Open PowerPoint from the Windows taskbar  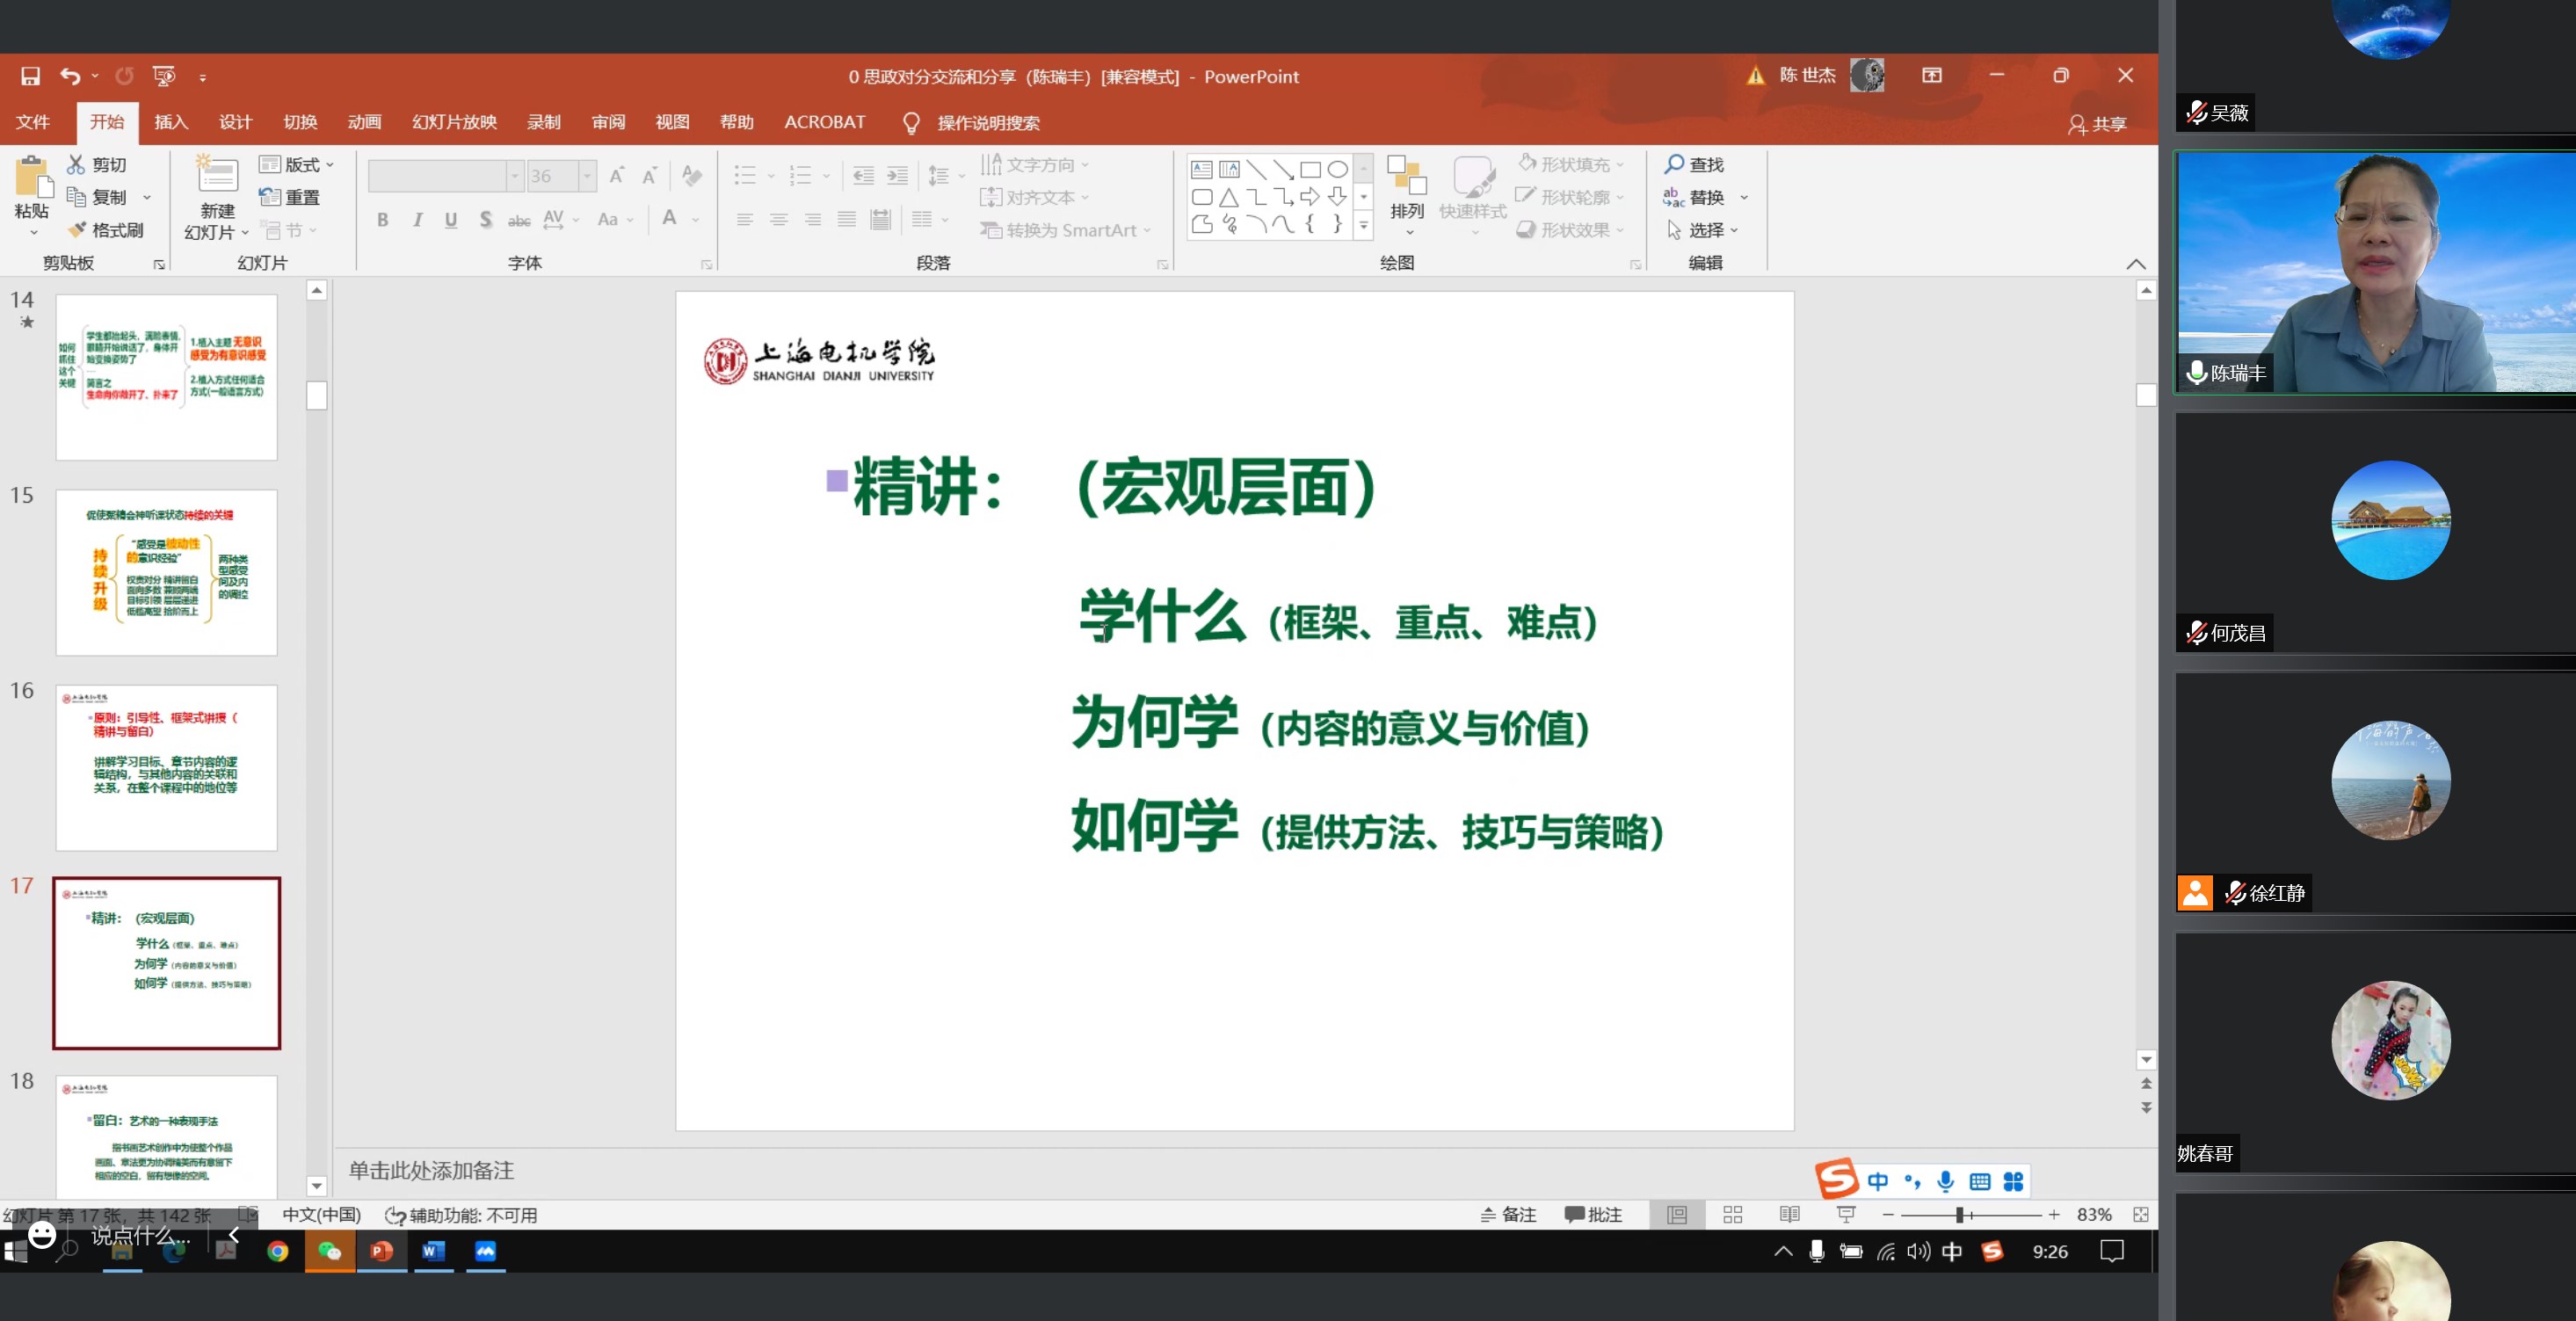tap(382, 1251)
